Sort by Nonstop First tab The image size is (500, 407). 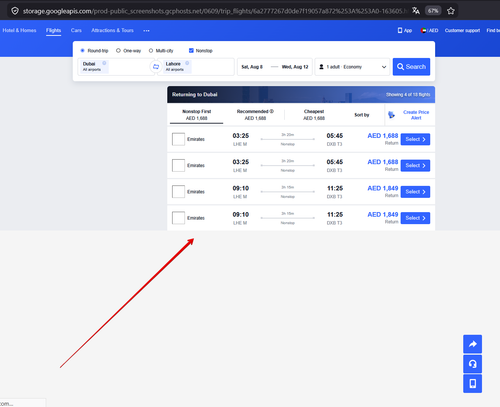197,115
